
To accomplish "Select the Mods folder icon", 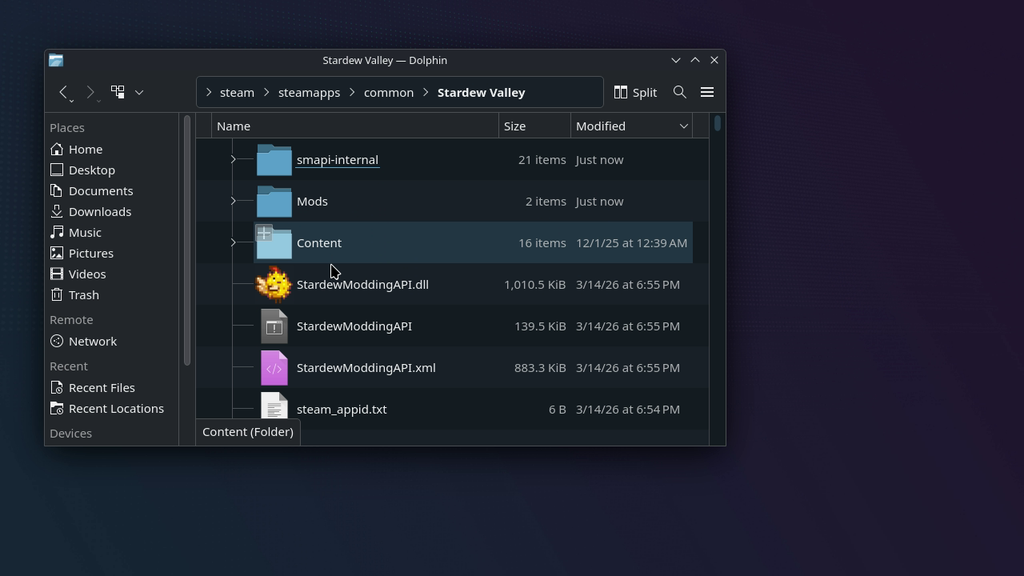I will point(274,202).
